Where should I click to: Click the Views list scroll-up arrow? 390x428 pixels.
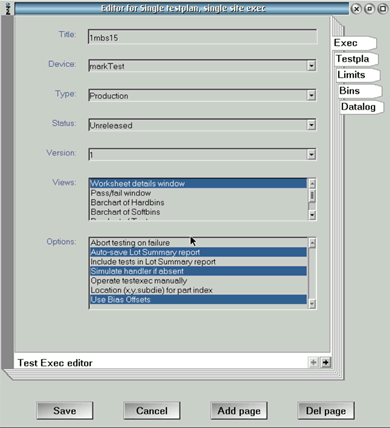click(312, 184)
